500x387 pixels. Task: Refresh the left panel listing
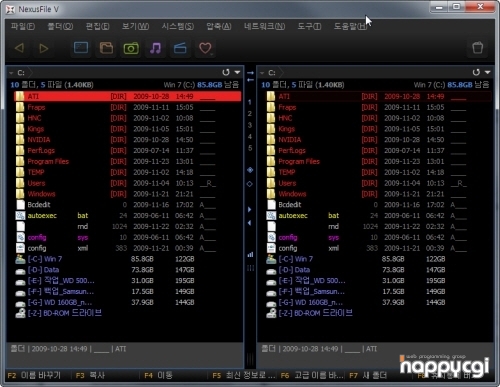[x=226, y=72]
